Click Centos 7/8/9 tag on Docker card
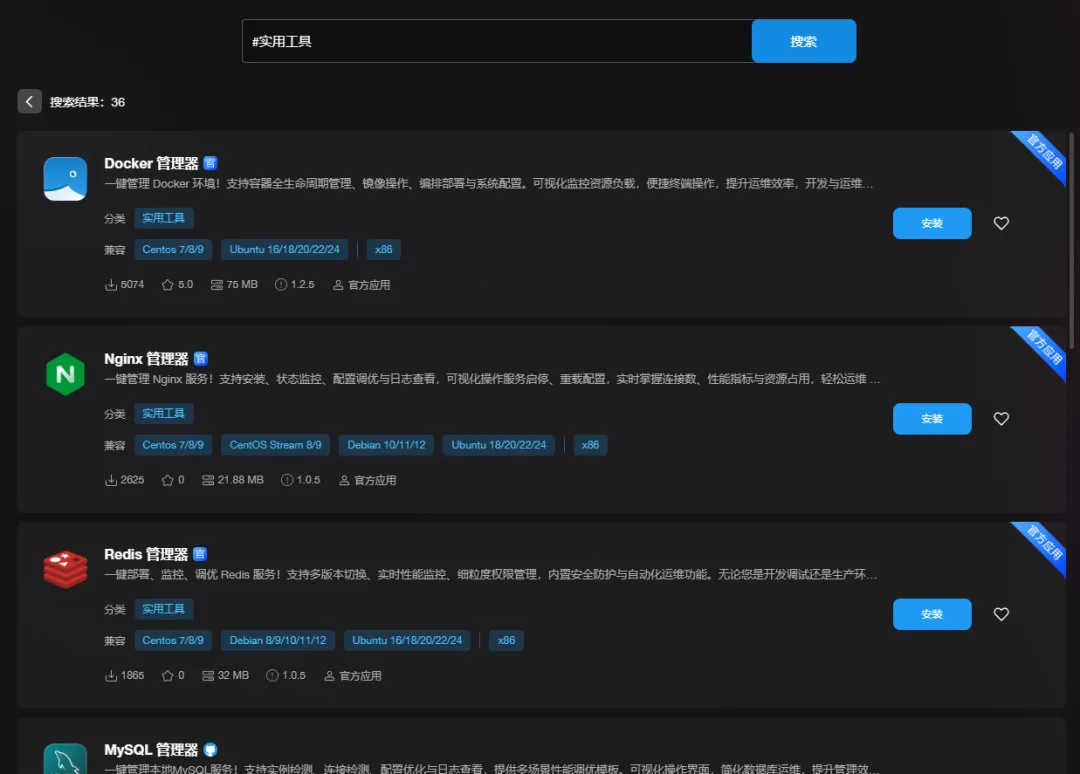This screenshot has width=1080, height=774. pyautogui.click(x=173, y=249)
